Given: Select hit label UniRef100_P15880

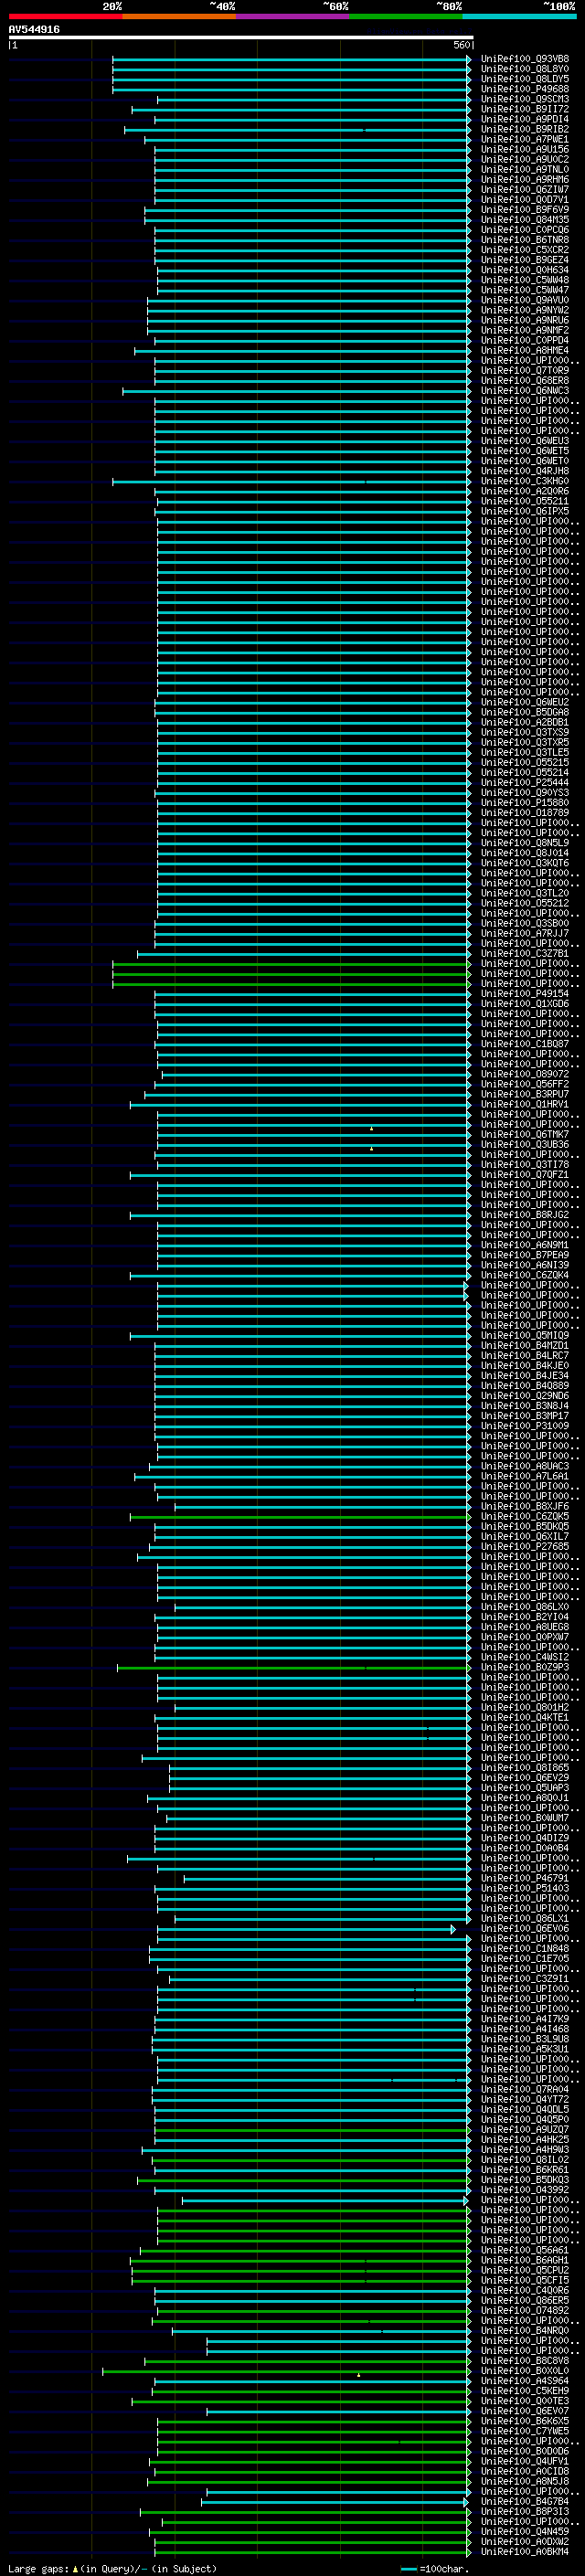Looking at the screenshot, I should [x=524, y=803].
